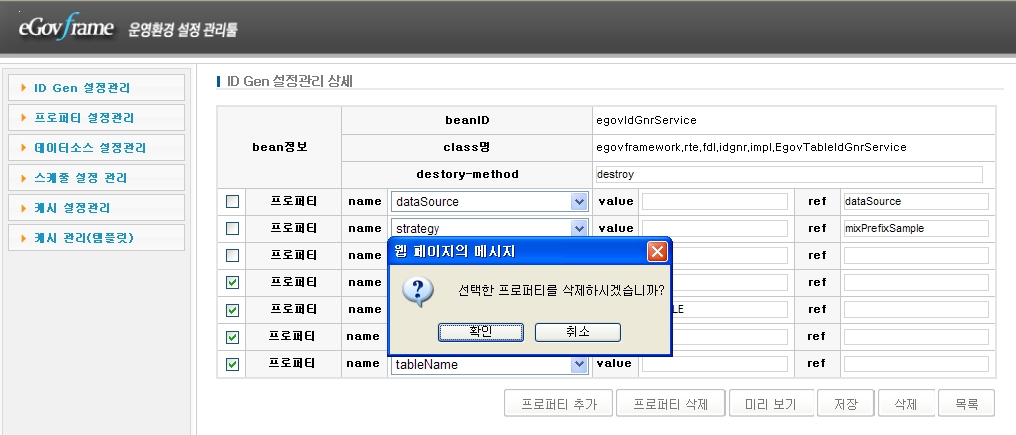Open 프로퍼티 설정관리 menu
The width and height of the screenshot is (1016, 435).
coord(96,118)
